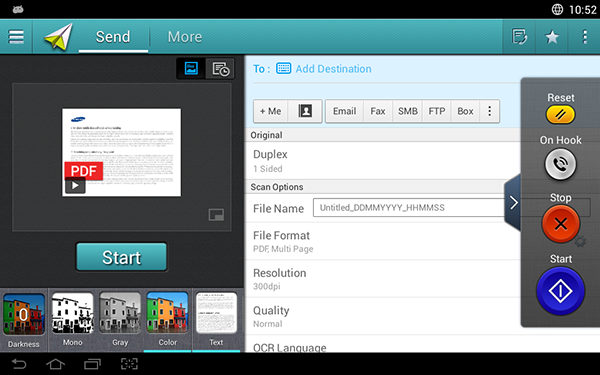Click the star favorites icon
Image resolution: width=600 pixels, height=375 pixels.
click(x=552, y=37)
